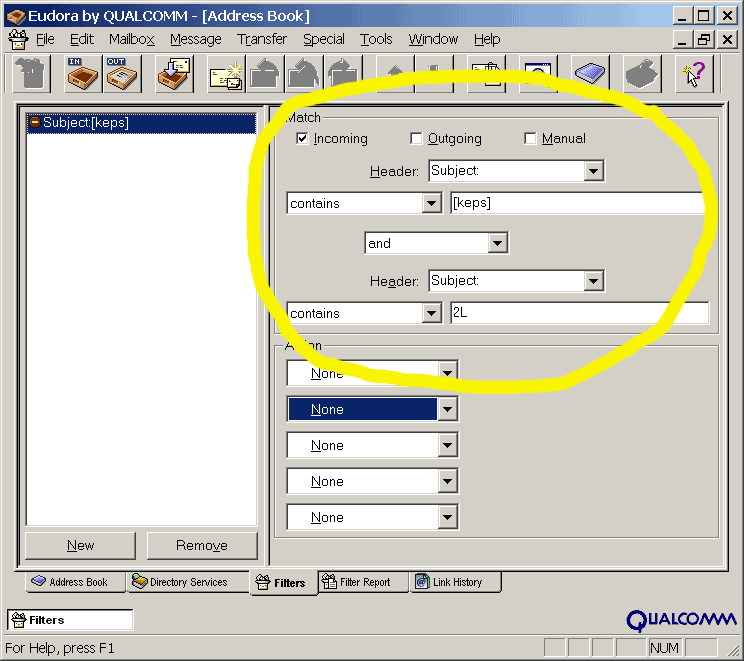This screenshot has height=661, width=744.
Task: Open the File menu
Action: (45, 39)
